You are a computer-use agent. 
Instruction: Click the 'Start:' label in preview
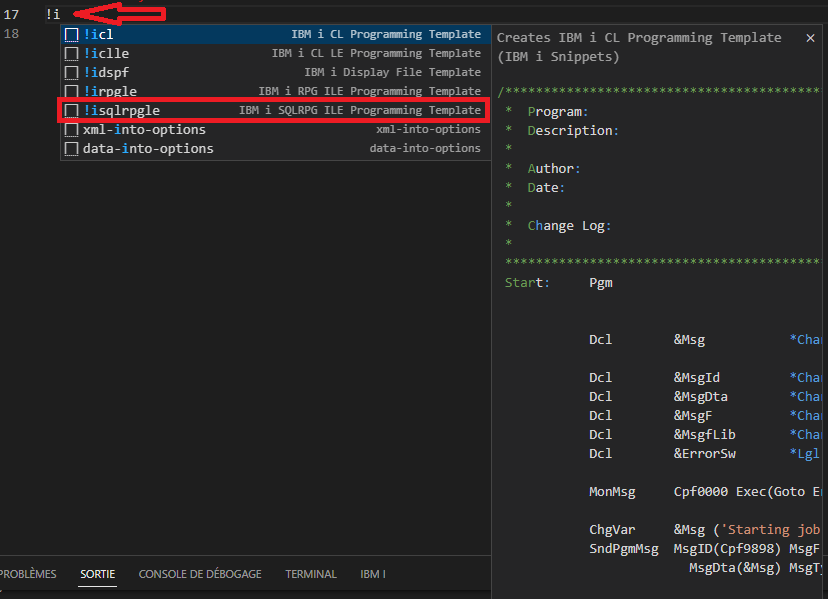[x=527, y=283]
